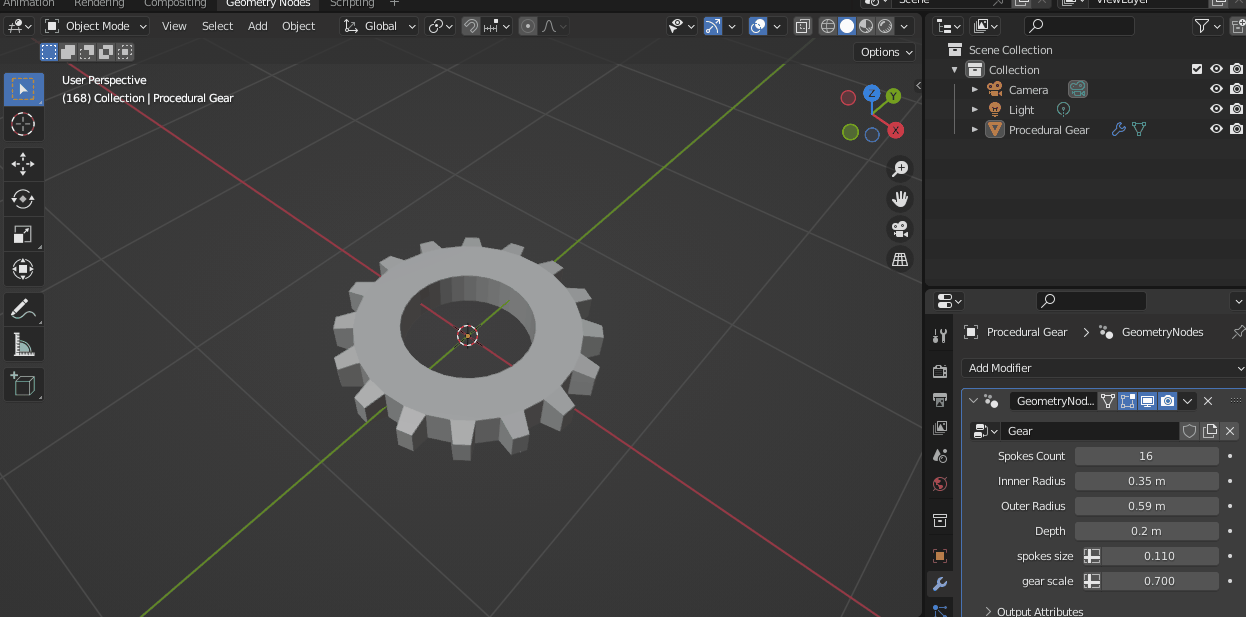
Task: Open the View menu
Action: (x=174, y=26)
